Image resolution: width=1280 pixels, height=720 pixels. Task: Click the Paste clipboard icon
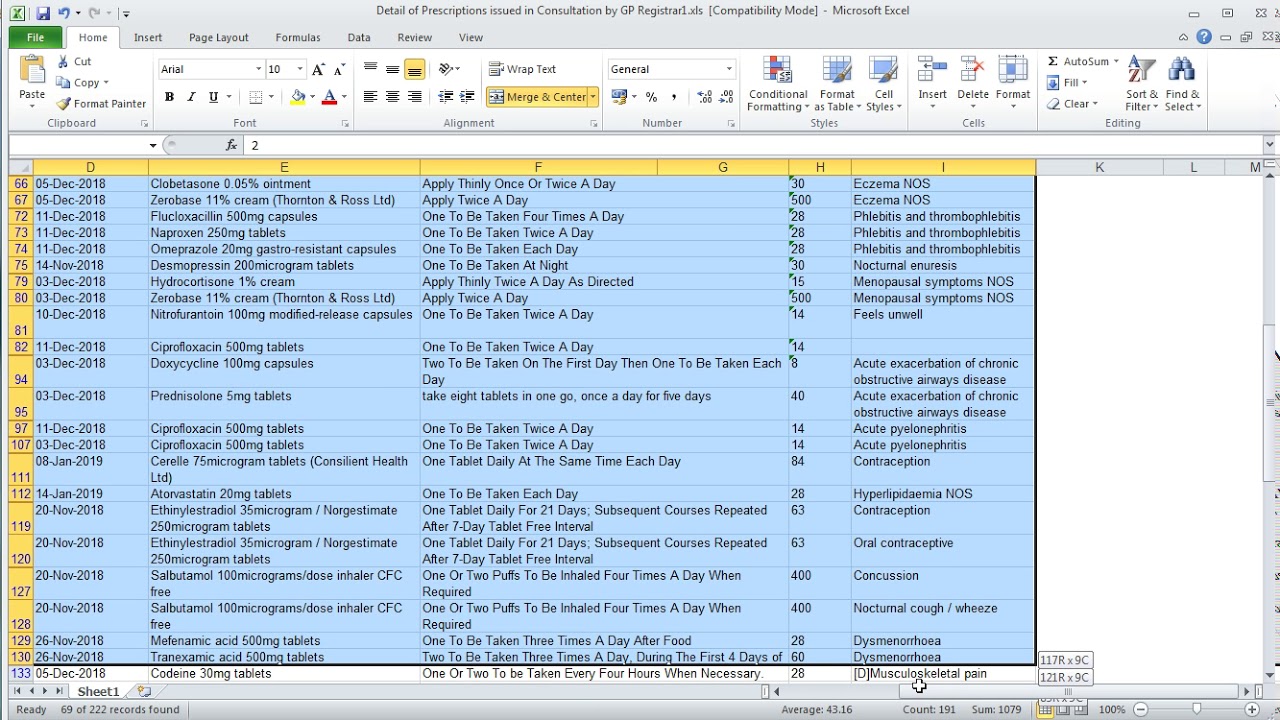32,71
